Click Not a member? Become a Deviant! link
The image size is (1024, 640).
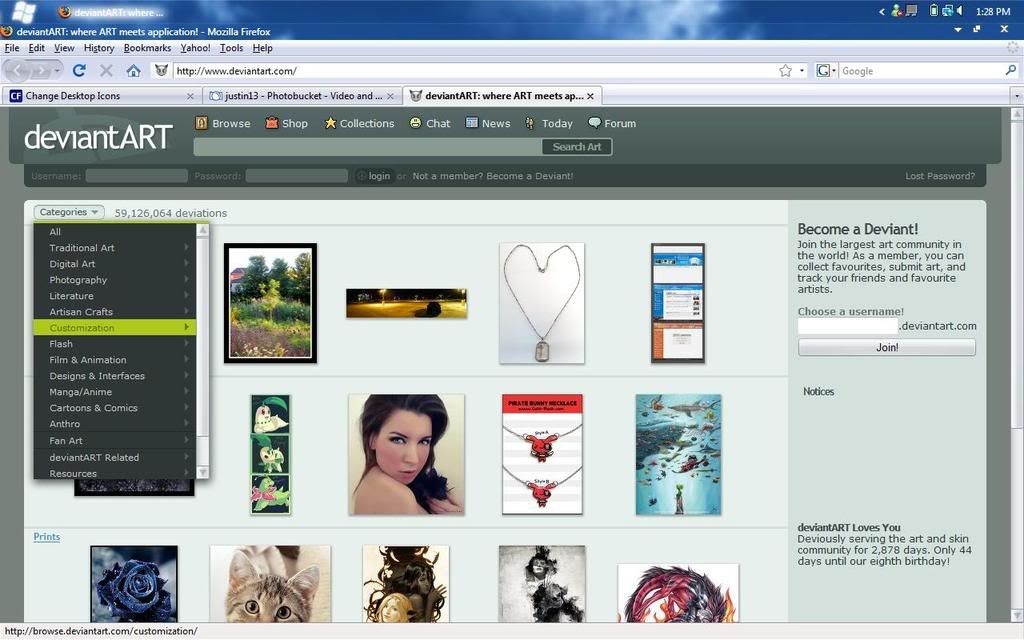[492, 176]
